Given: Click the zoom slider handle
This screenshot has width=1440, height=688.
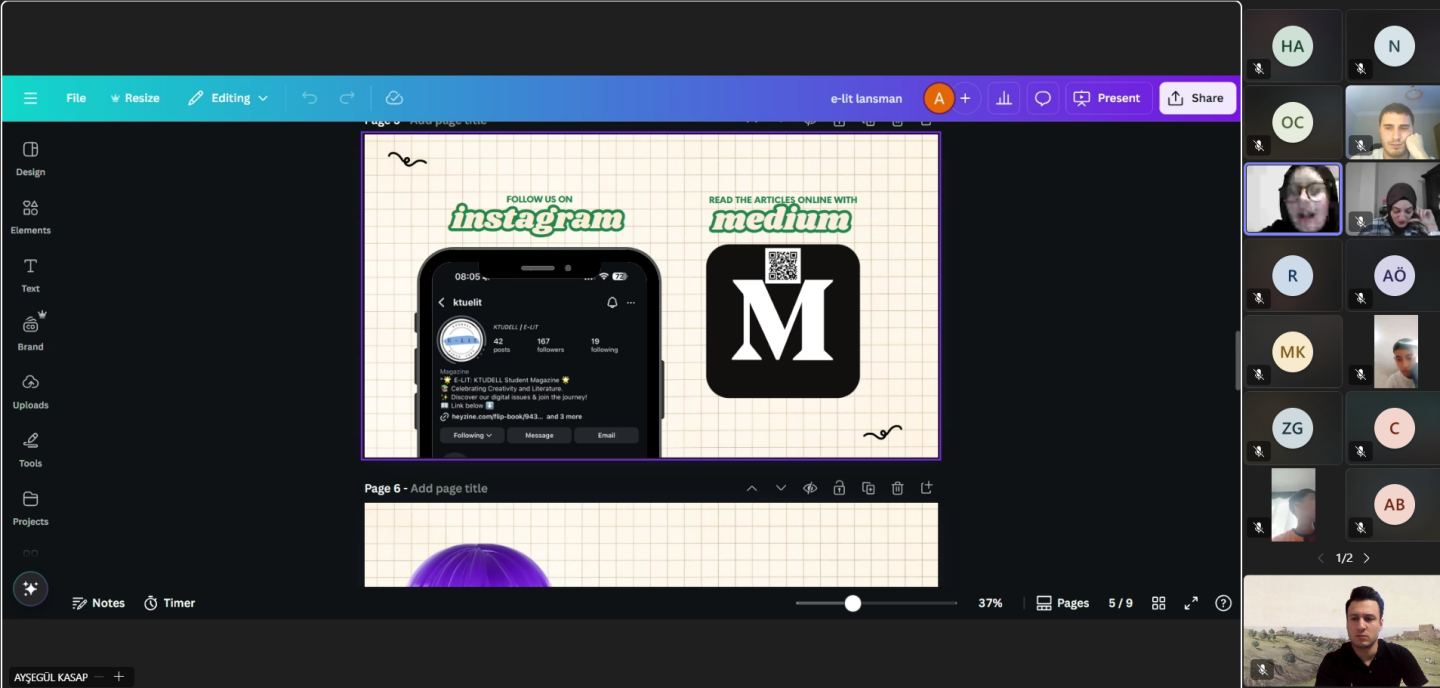Looking at the screenshot, I should click(853, 603).
